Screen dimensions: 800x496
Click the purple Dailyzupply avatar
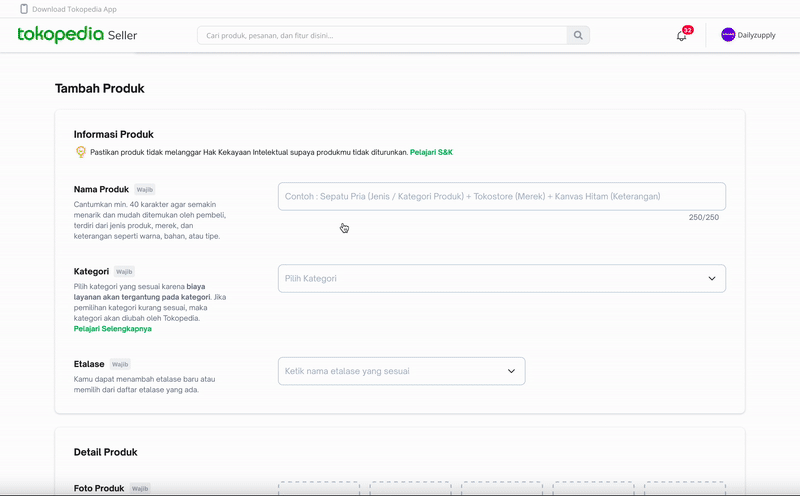(728, 35)
